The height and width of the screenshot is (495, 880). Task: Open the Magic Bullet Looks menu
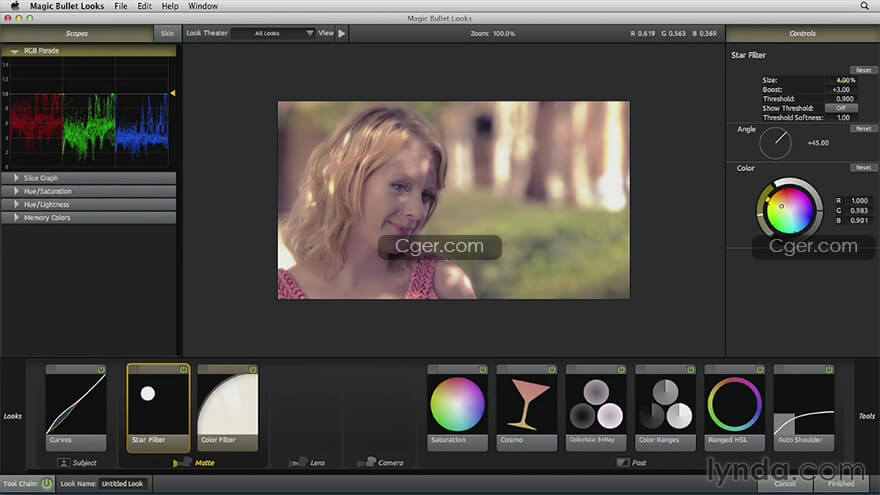point(67,6)
